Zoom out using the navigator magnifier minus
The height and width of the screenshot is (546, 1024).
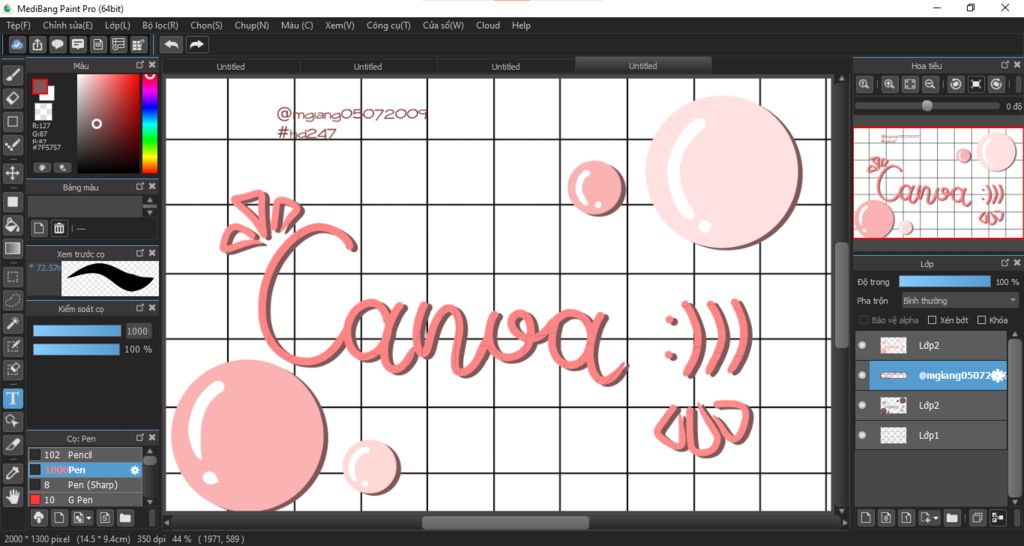coord(930,84)
